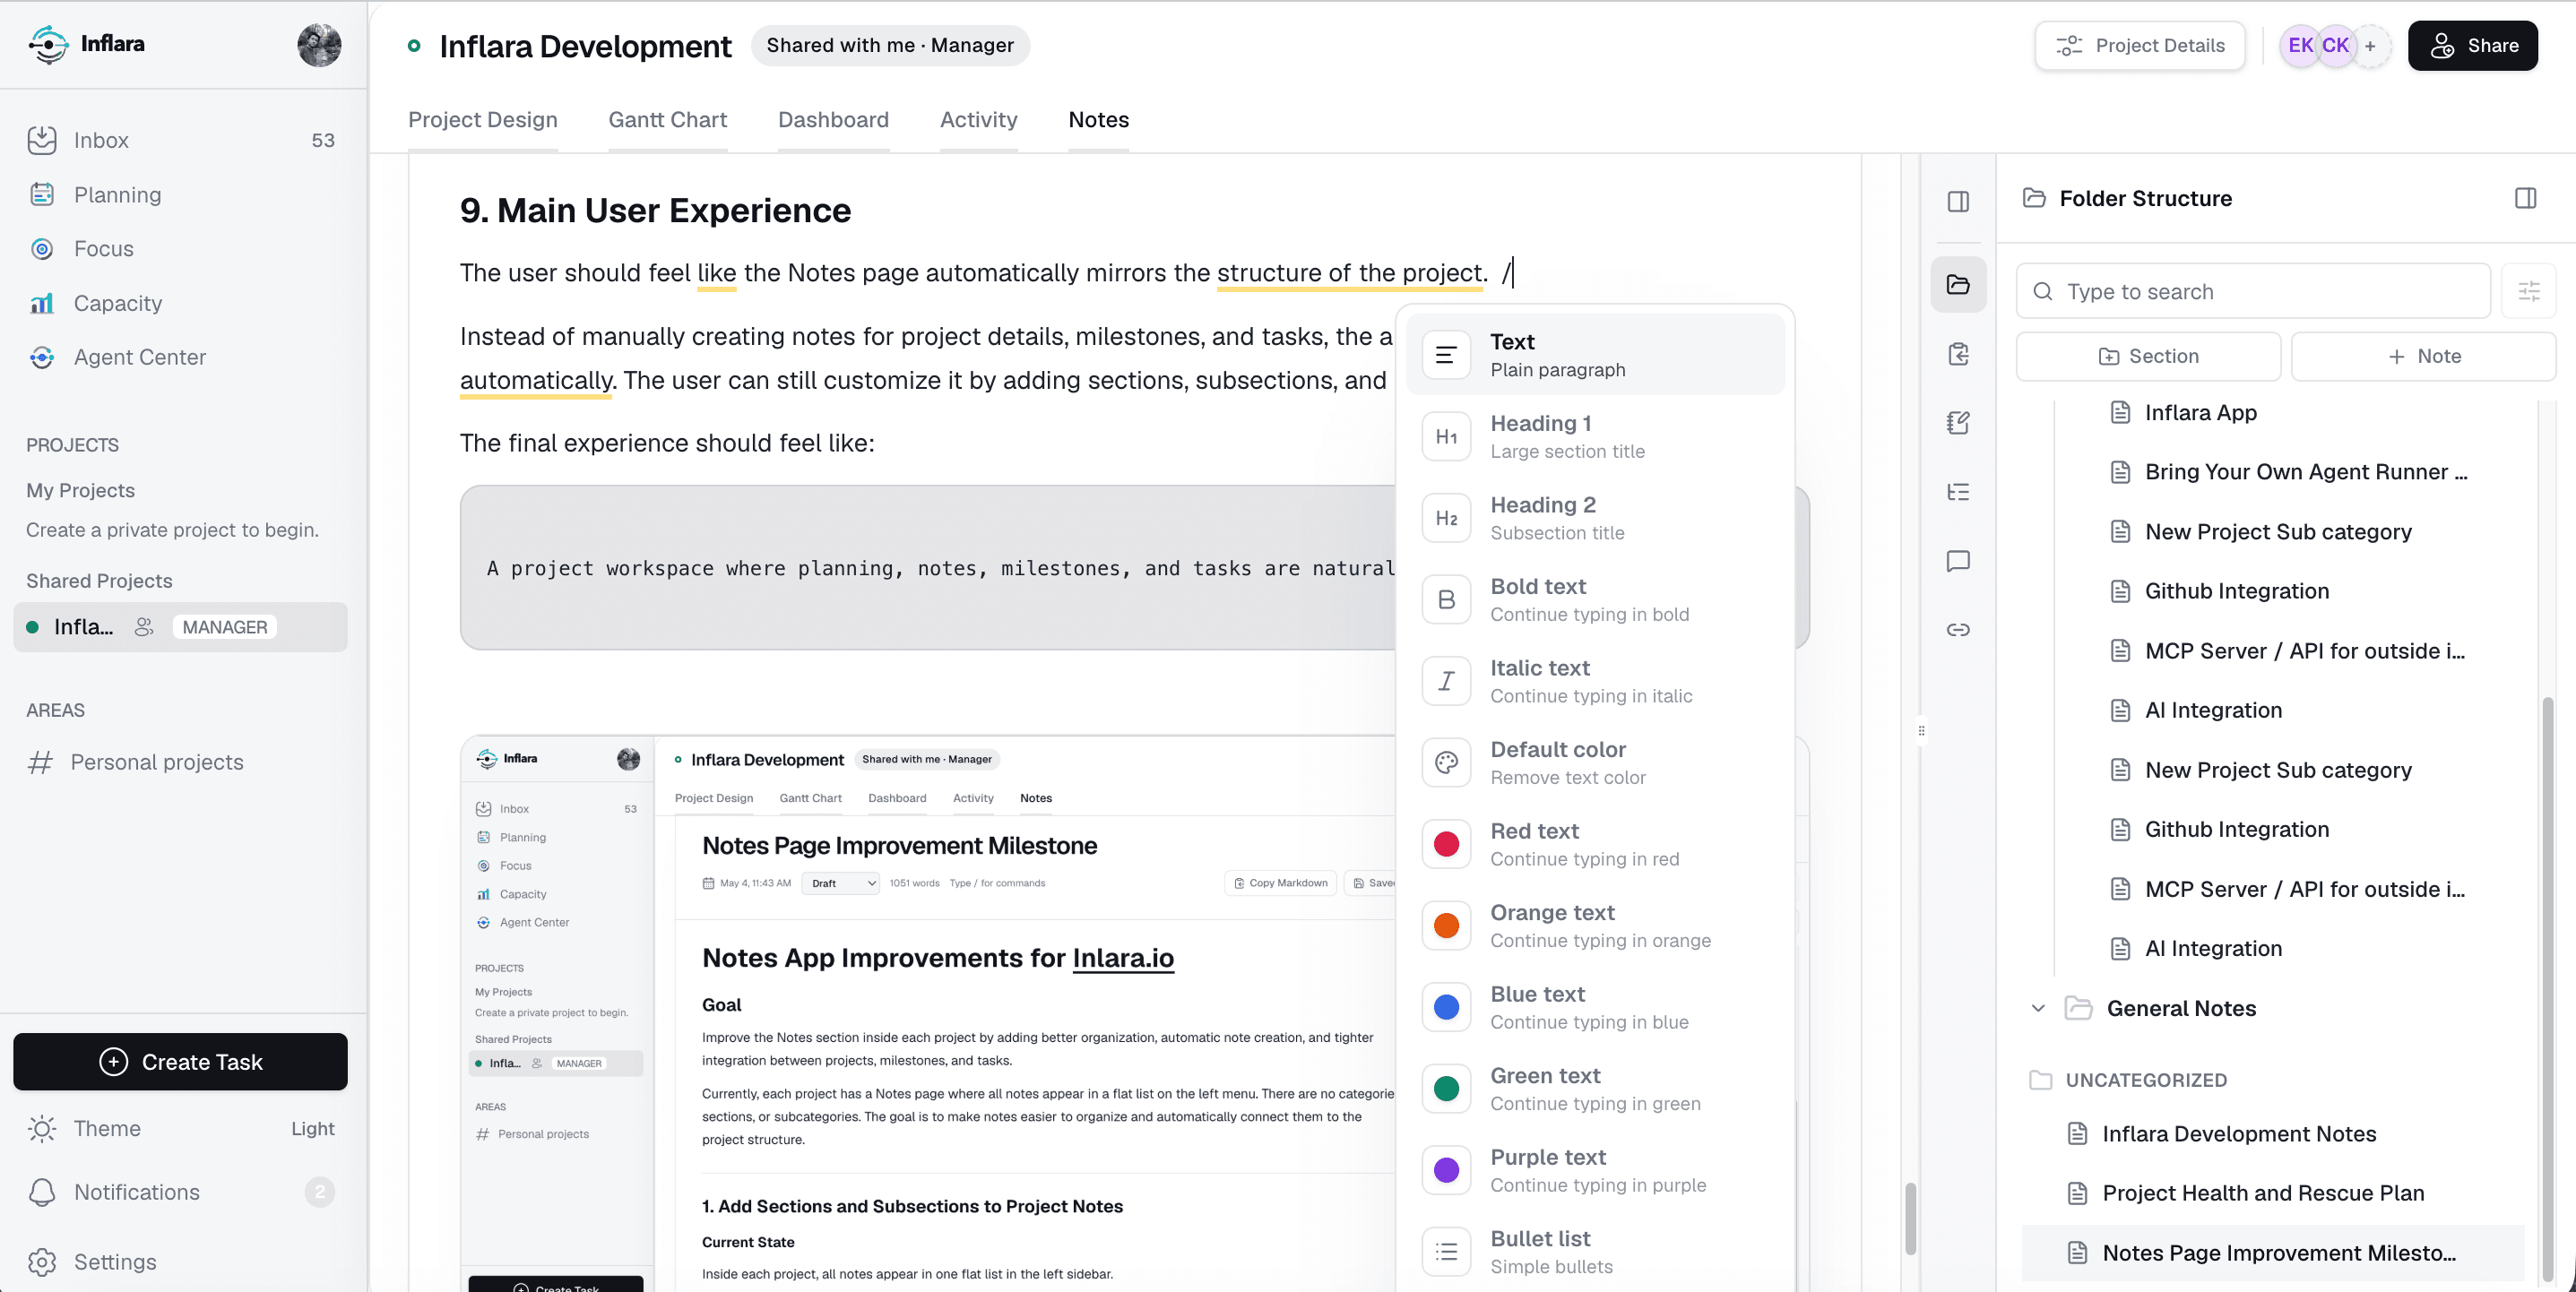The height and width of the screenshot is (1292, 2576).
Task: Open the comments rail icon
Action: click(x=1958, y=561)
